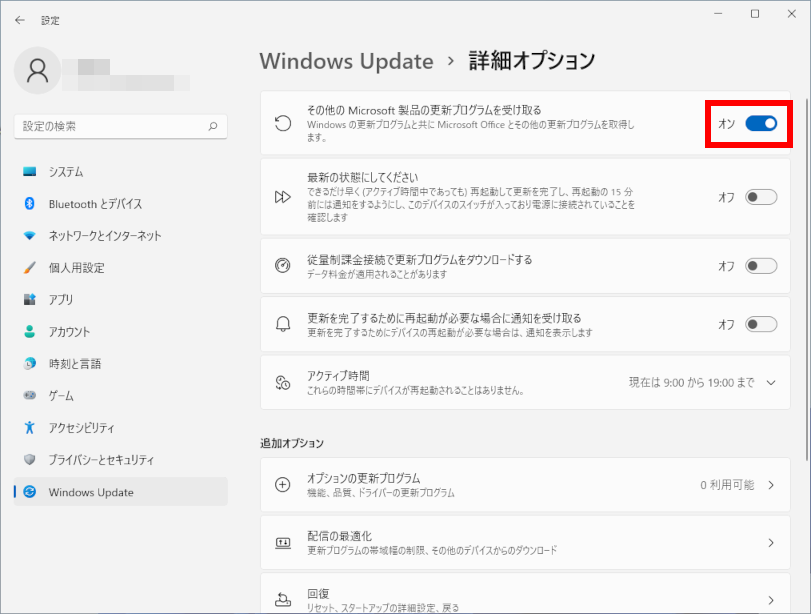Expand the アクティブ時間 chevron
Screen dimensions: 811x614
770,382
